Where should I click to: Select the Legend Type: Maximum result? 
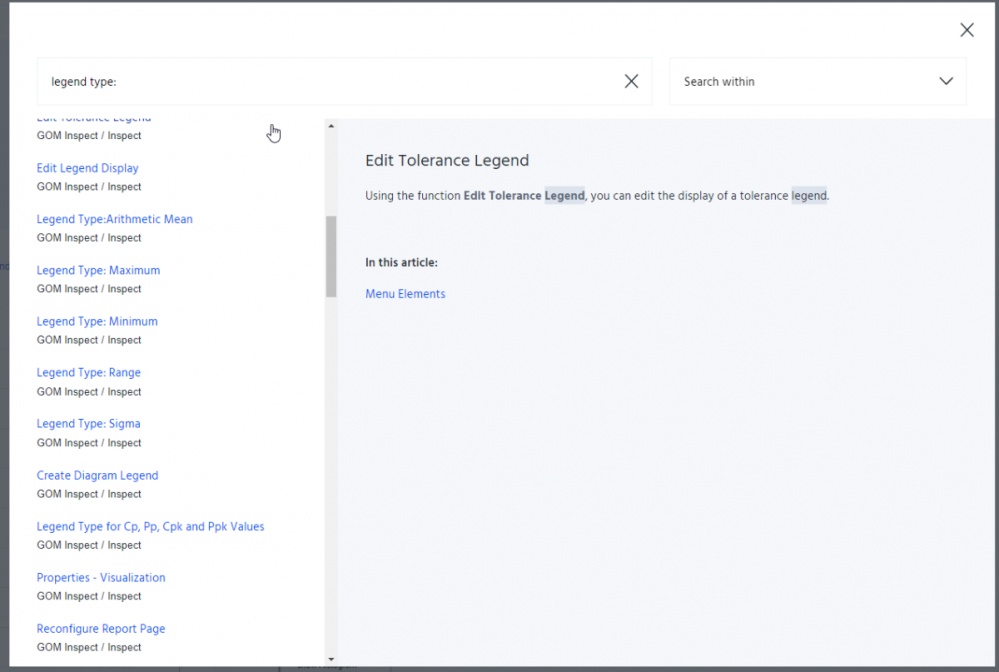click(98, 270)
